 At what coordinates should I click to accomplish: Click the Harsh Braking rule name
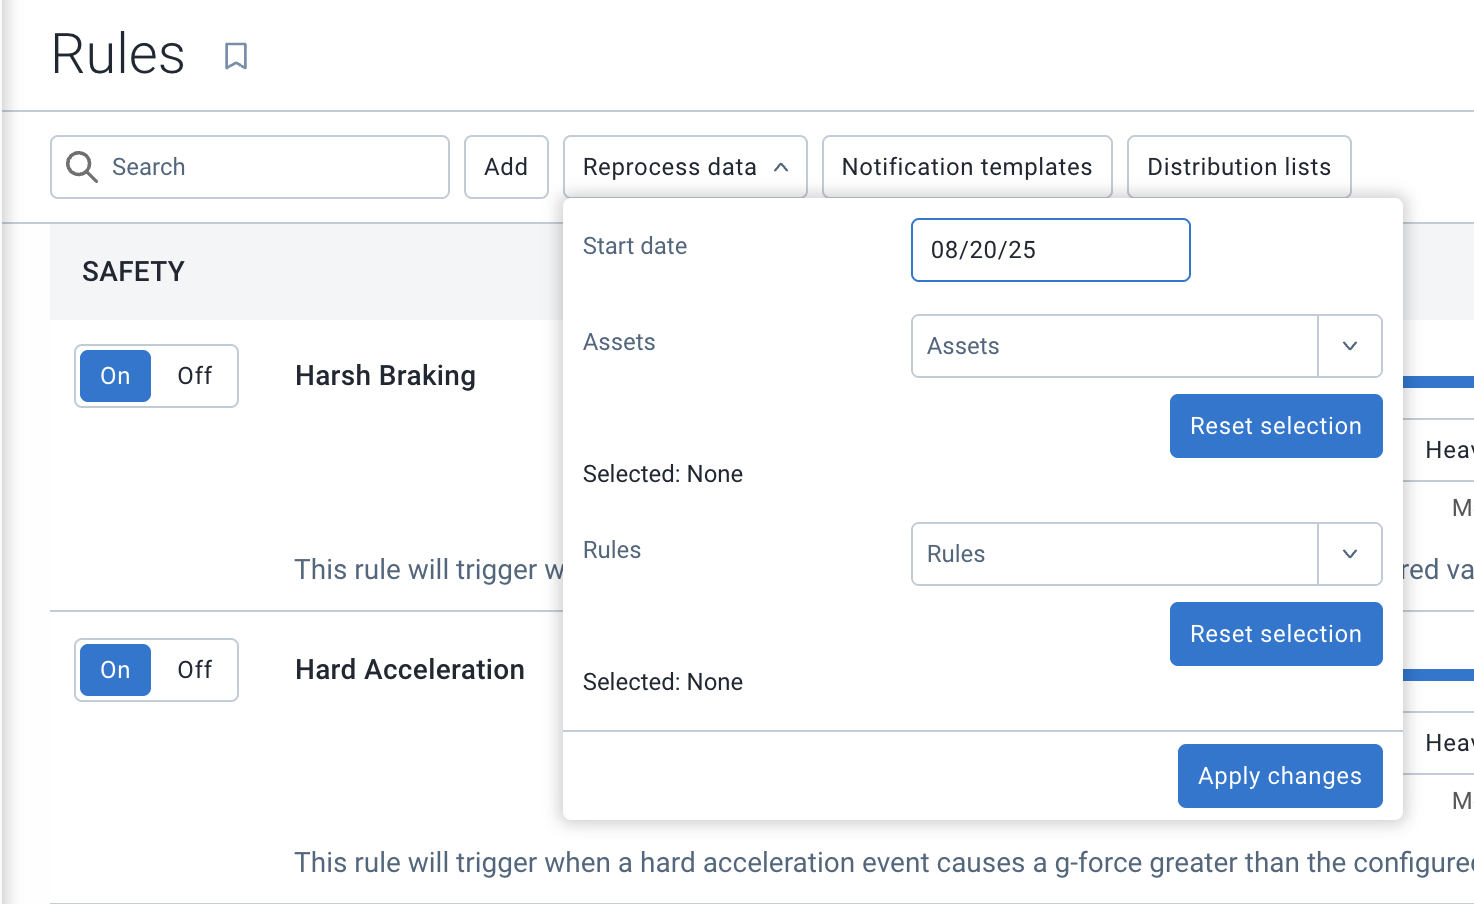[x=385, y=375]
